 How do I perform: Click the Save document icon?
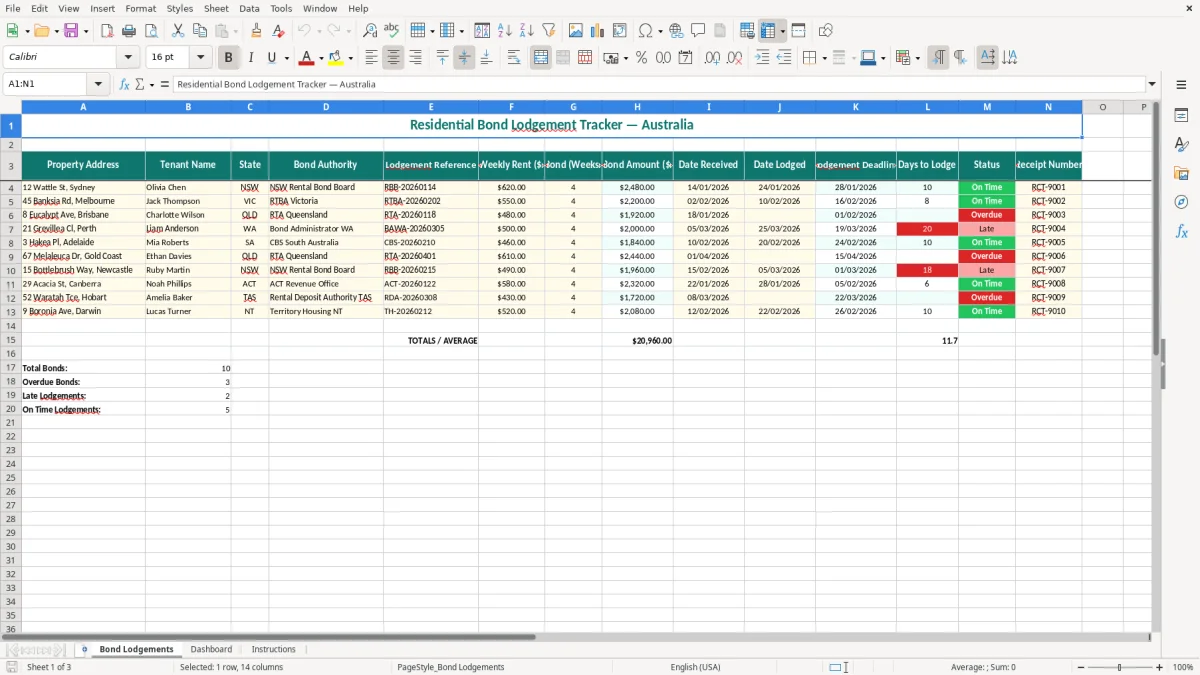click(x=71, y=31)
